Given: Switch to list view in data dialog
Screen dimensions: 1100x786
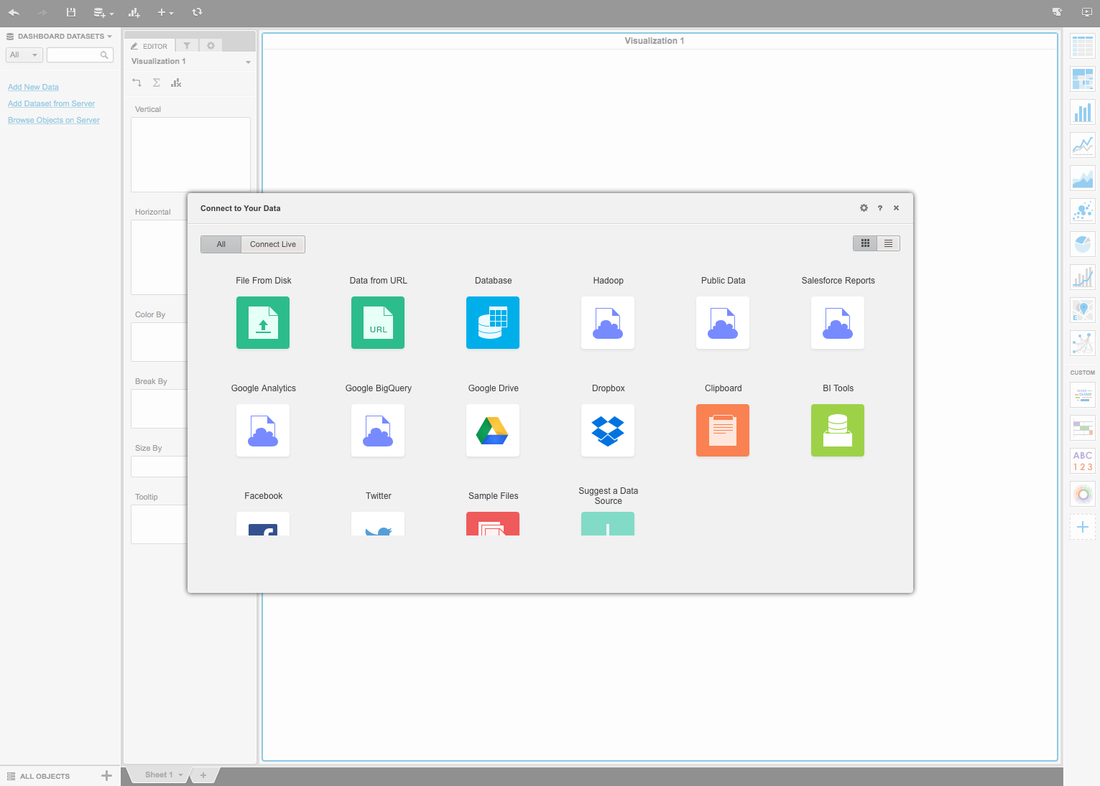Looking at the screenshot, I should pos(888,244).
